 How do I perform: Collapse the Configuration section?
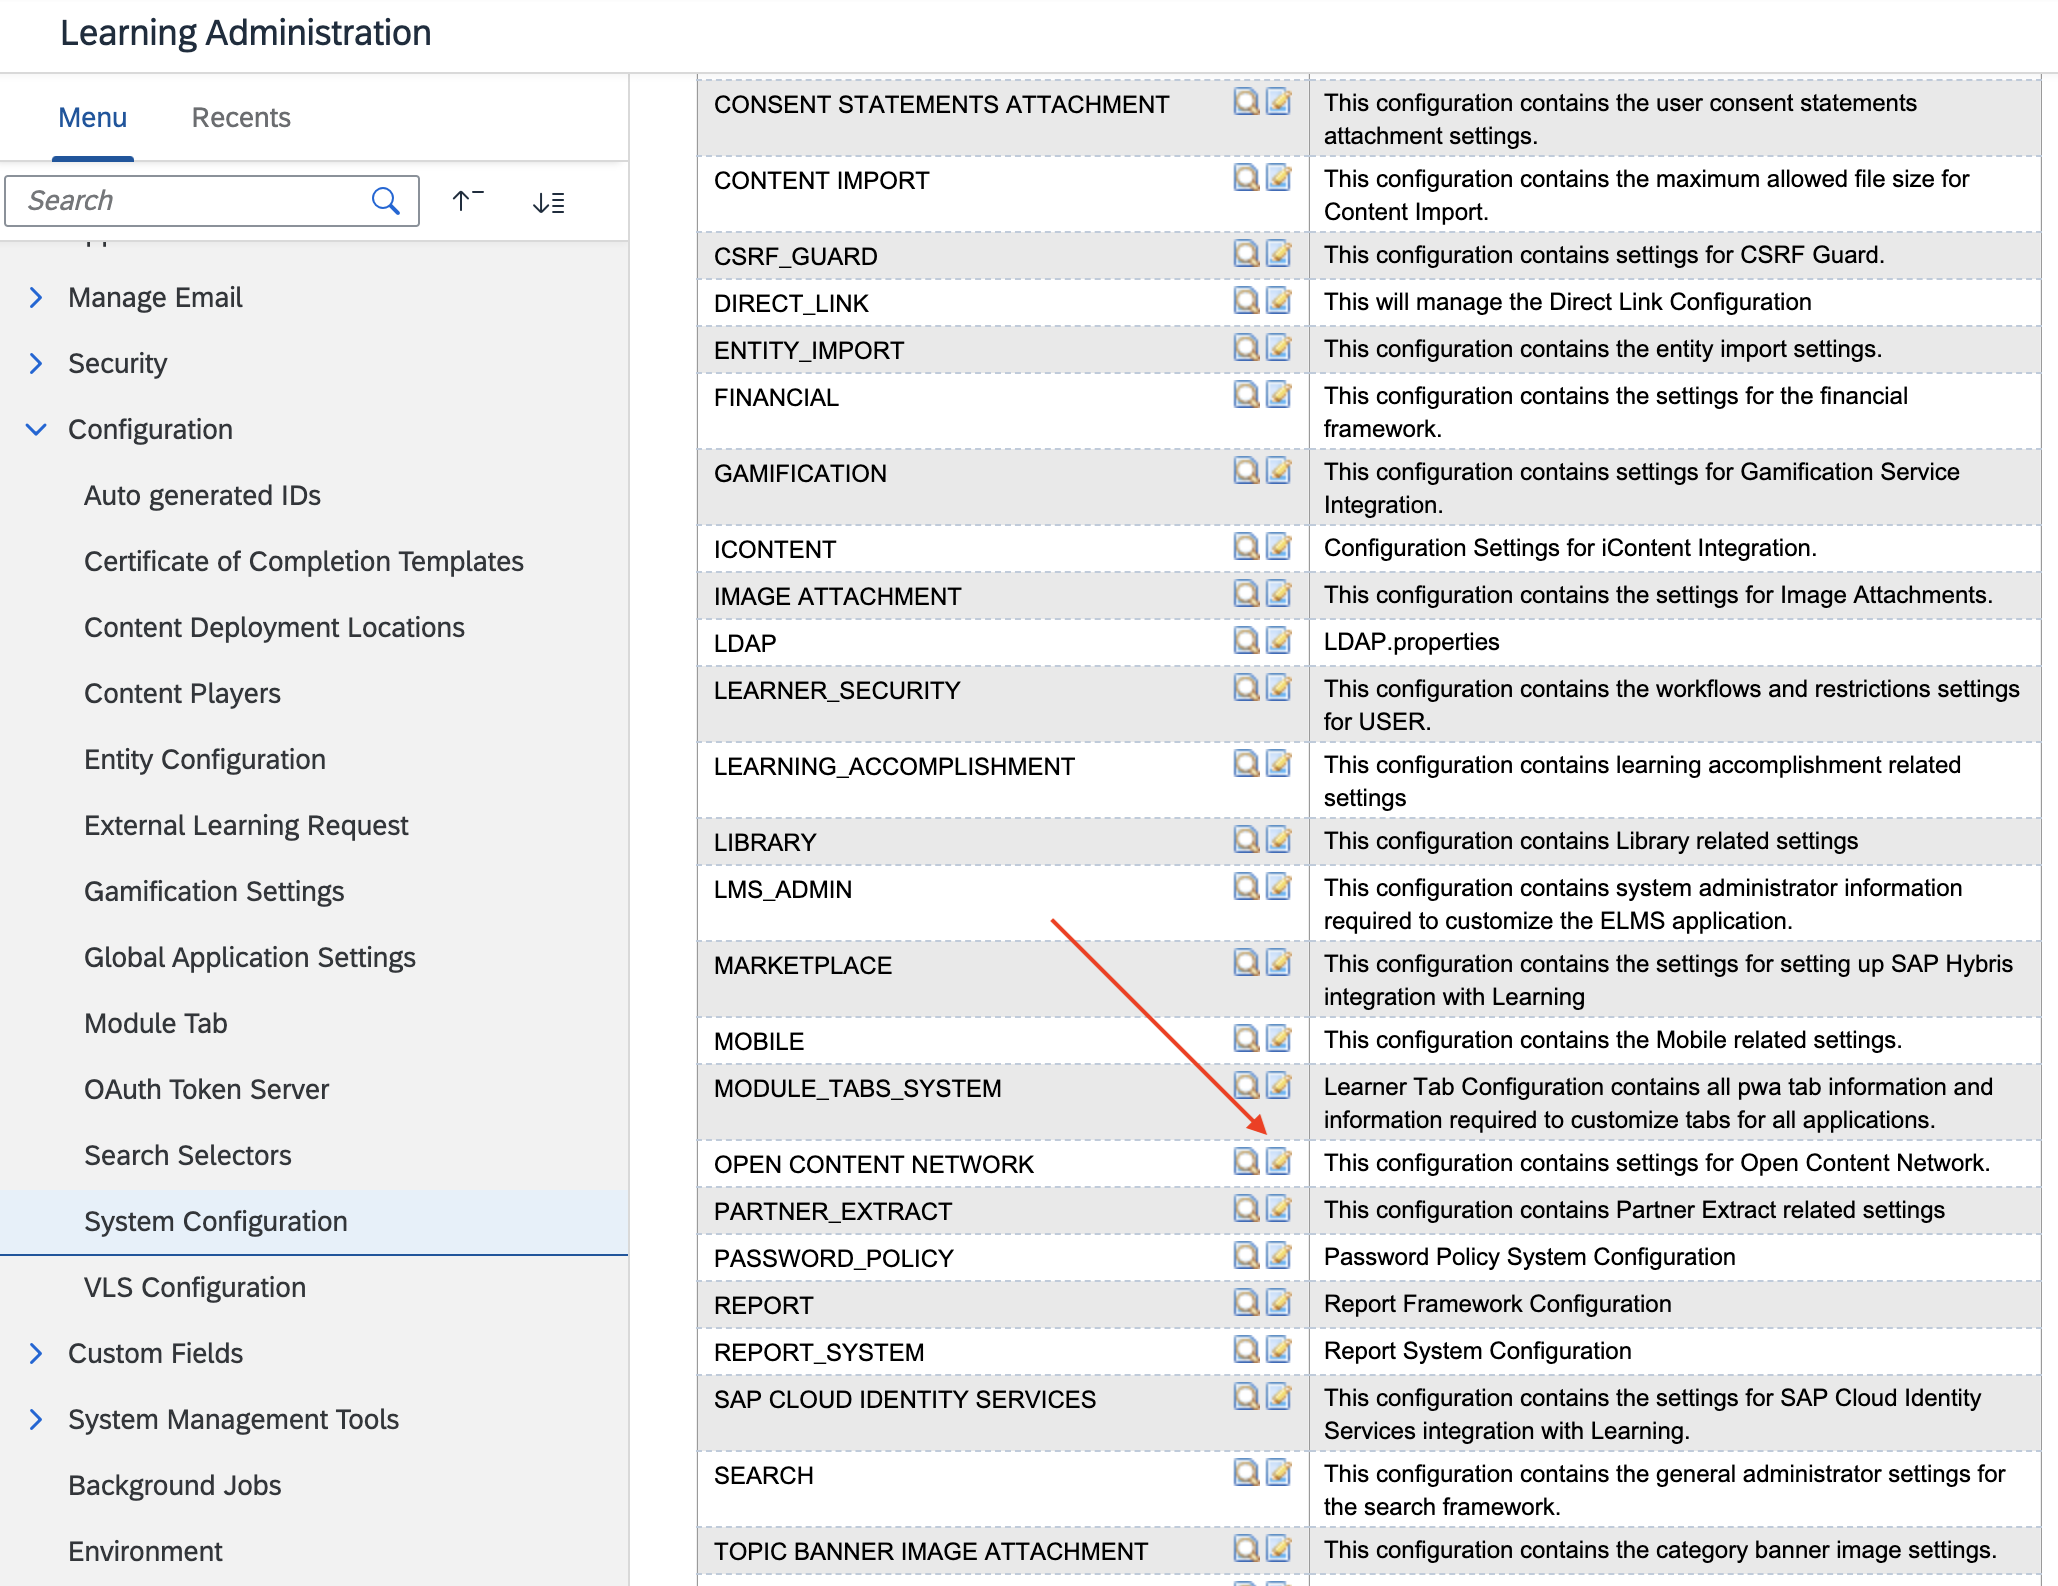36,429
